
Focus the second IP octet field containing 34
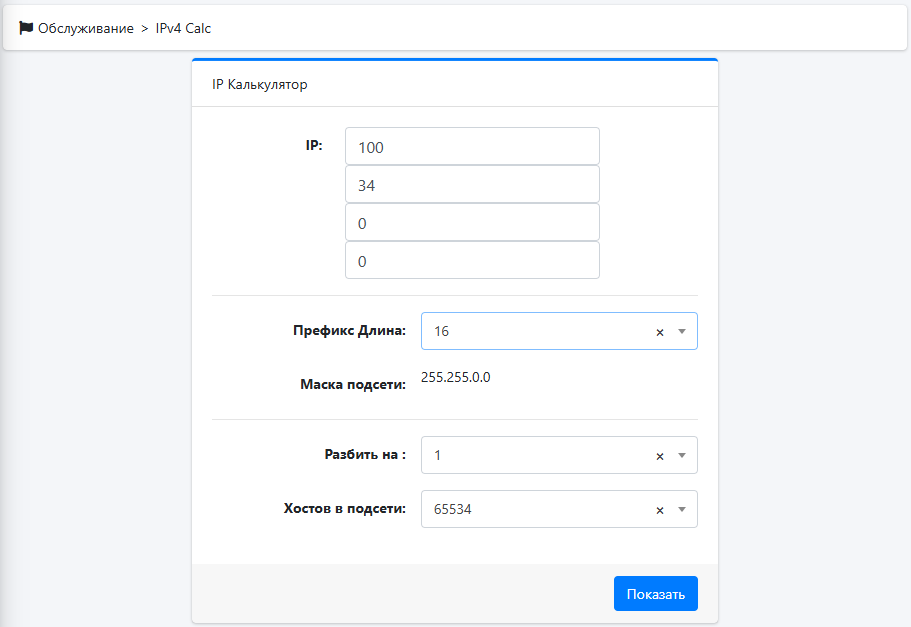pyautogui.click(x=472, y=184)
